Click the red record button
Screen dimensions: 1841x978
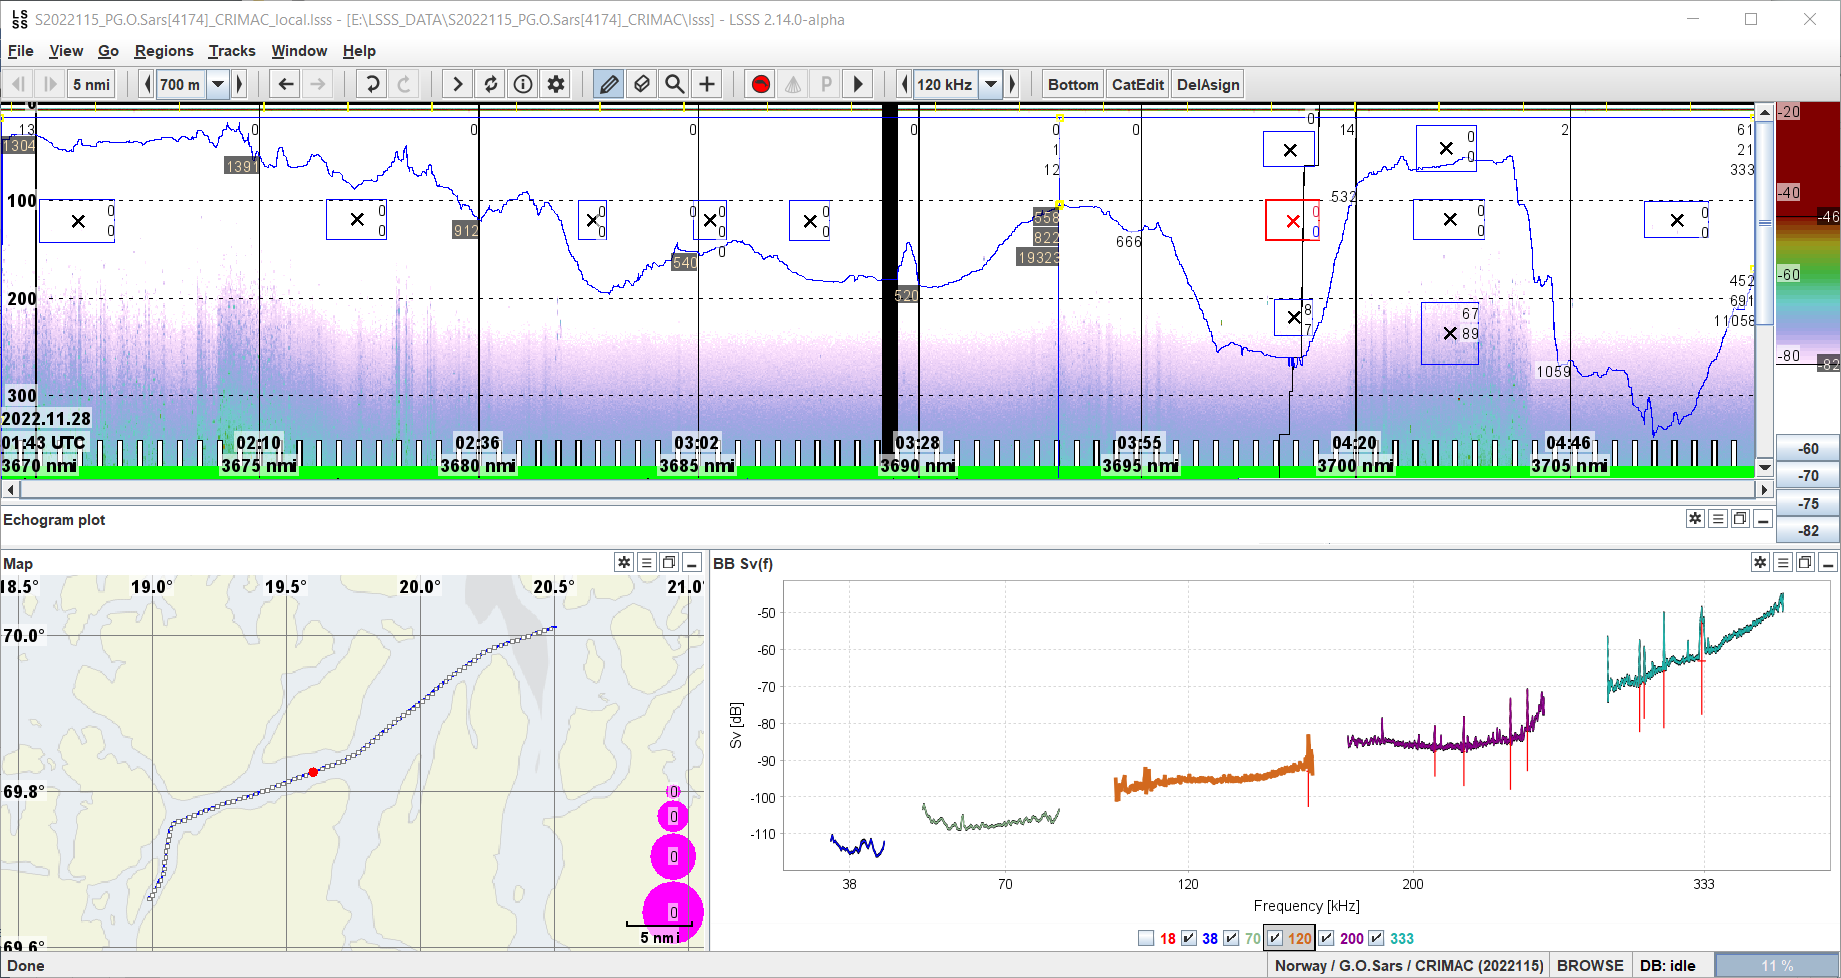[x=760, y=84]
